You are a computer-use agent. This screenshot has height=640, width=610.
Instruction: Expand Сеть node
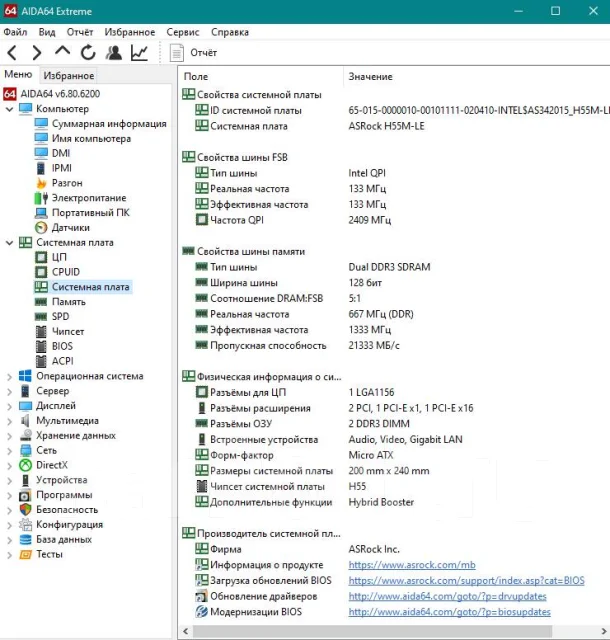click(9, 451)
